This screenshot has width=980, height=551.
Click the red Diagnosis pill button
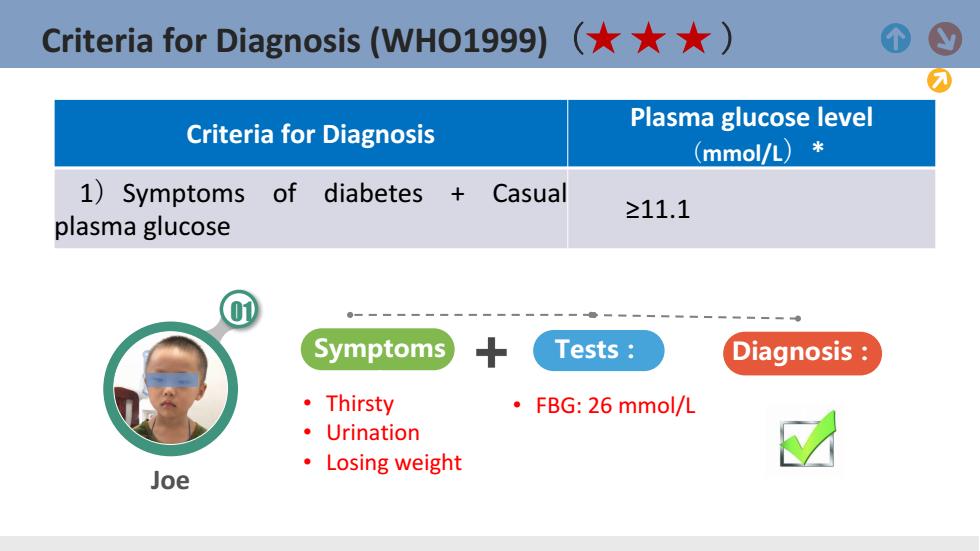(x=802, y=353)
